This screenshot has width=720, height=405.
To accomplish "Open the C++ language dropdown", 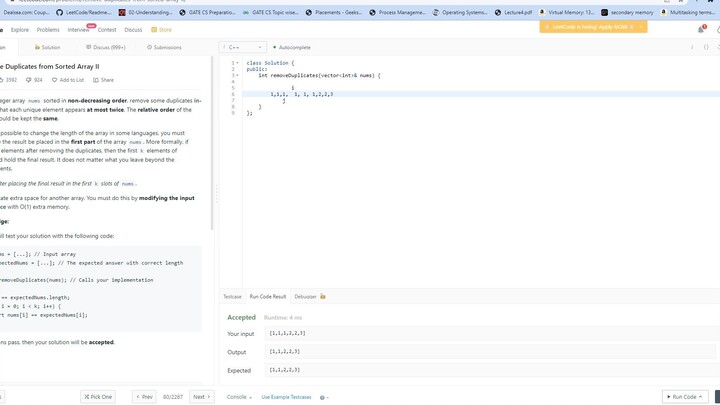I will pyautogui.click(x=242, y=47).
